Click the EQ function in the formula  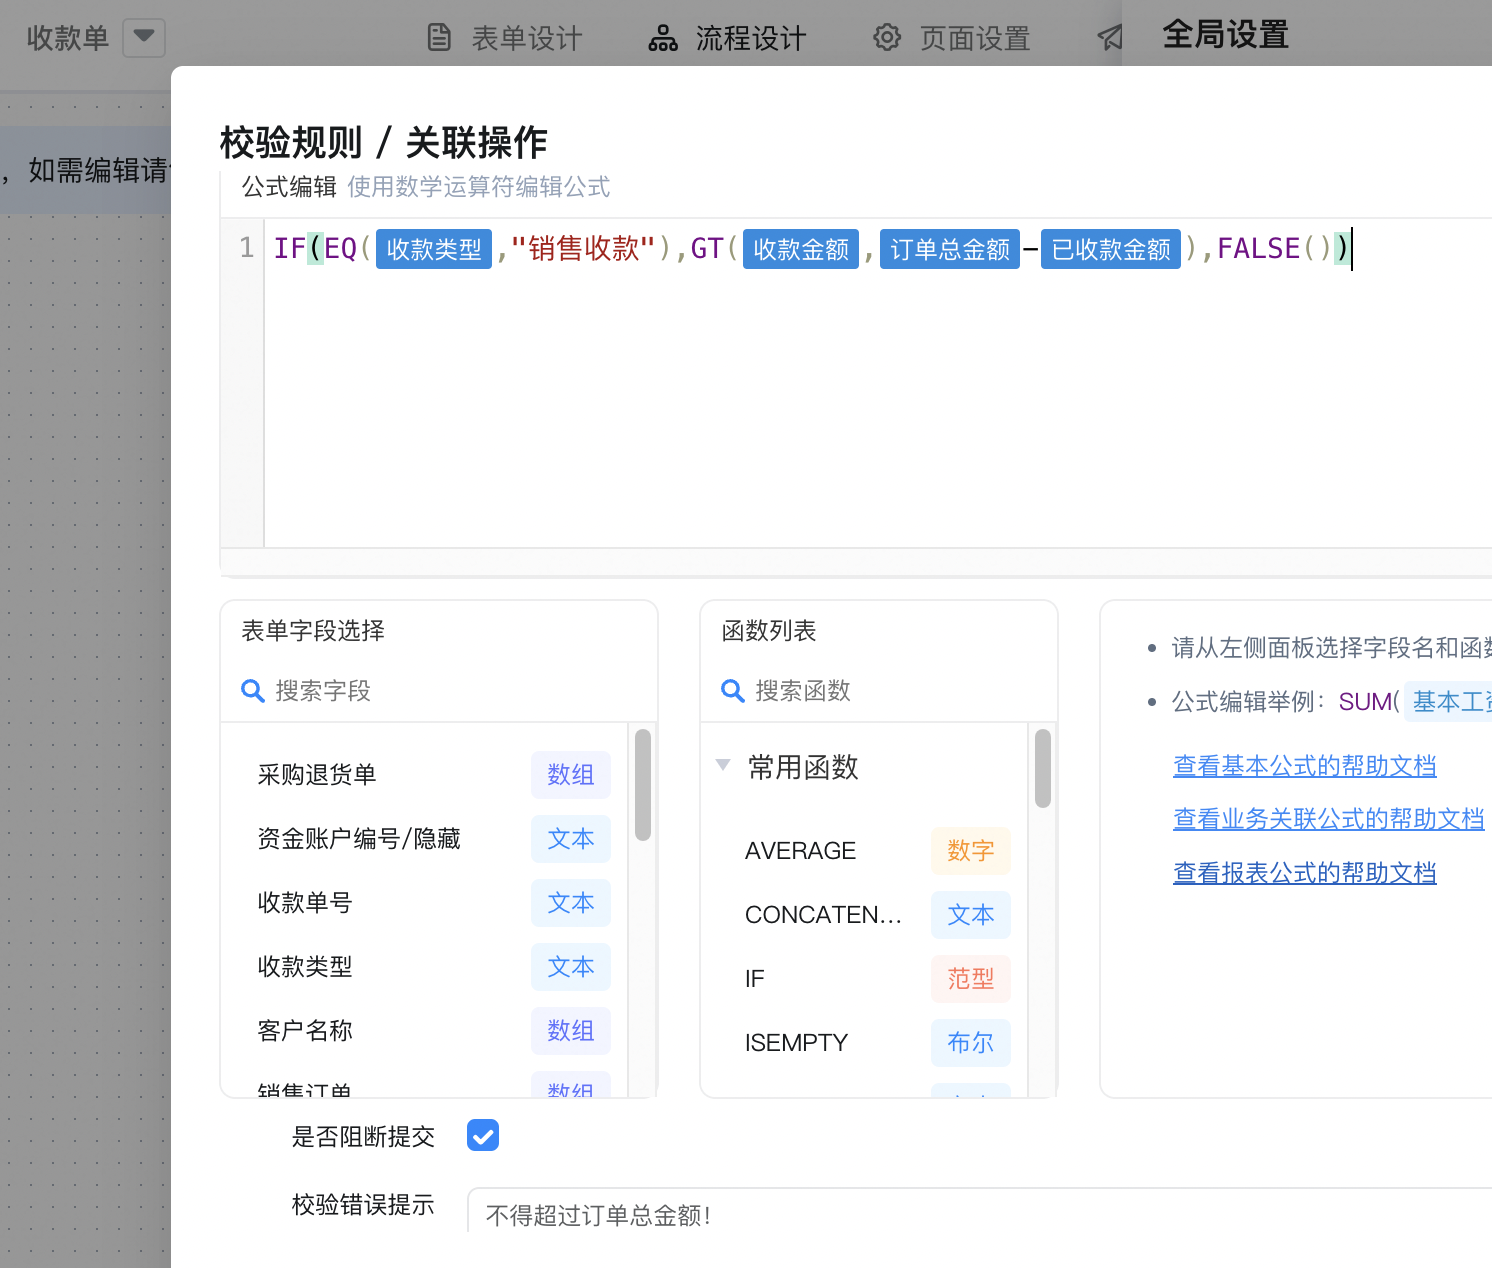(x=341, y=248)
